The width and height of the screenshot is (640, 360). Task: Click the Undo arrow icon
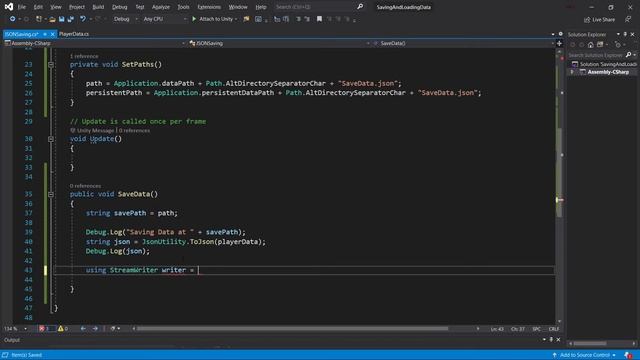point(83,19)
